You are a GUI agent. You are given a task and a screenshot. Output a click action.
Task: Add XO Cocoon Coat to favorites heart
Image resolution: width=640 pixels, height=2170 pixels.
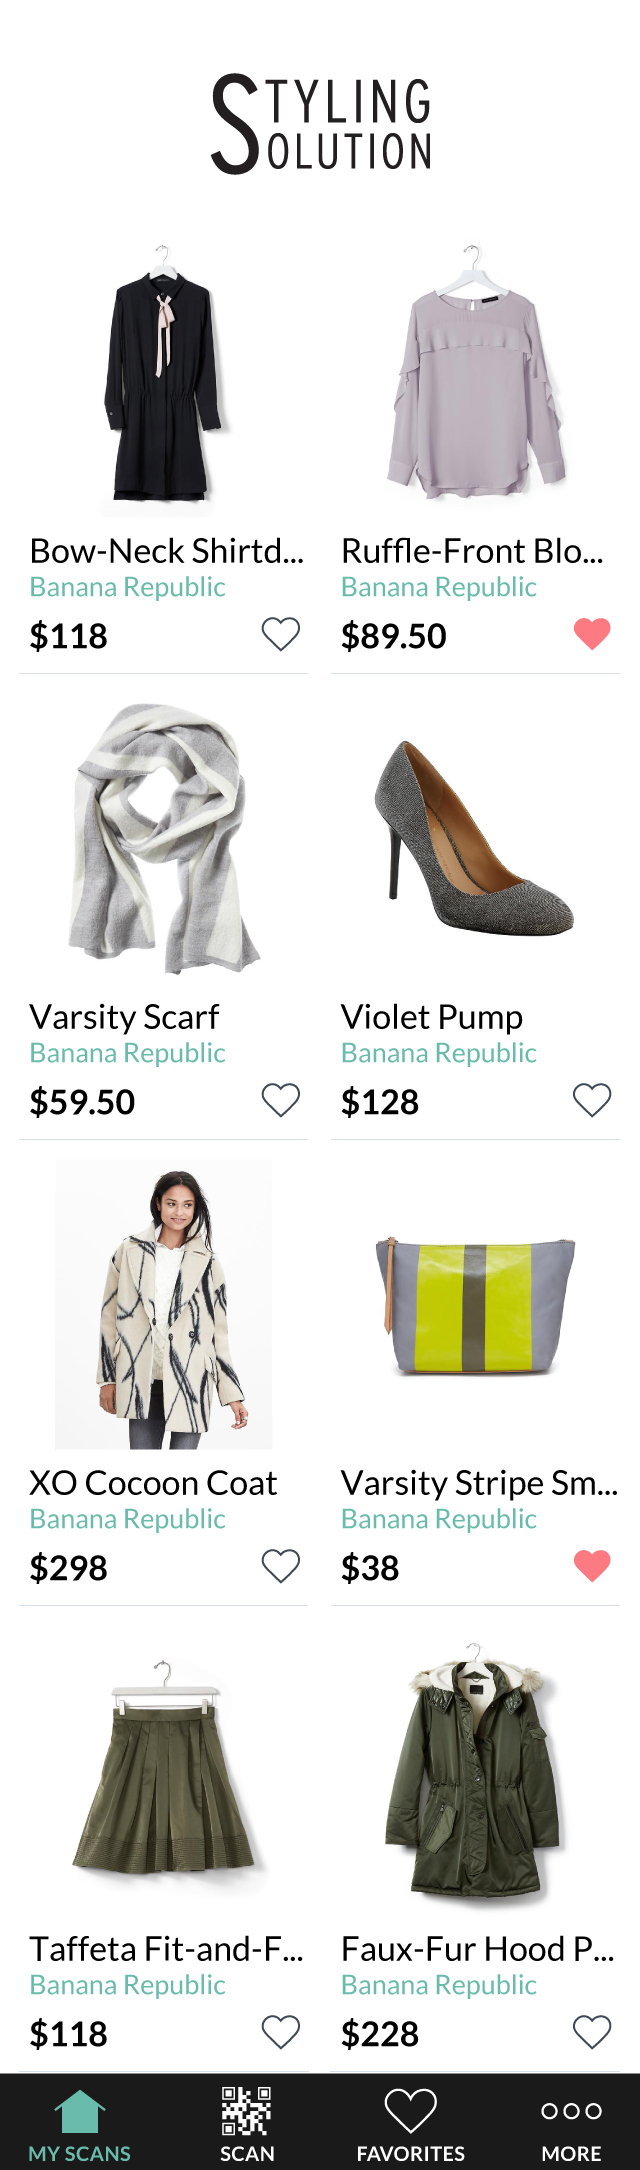coord(281,1566)
